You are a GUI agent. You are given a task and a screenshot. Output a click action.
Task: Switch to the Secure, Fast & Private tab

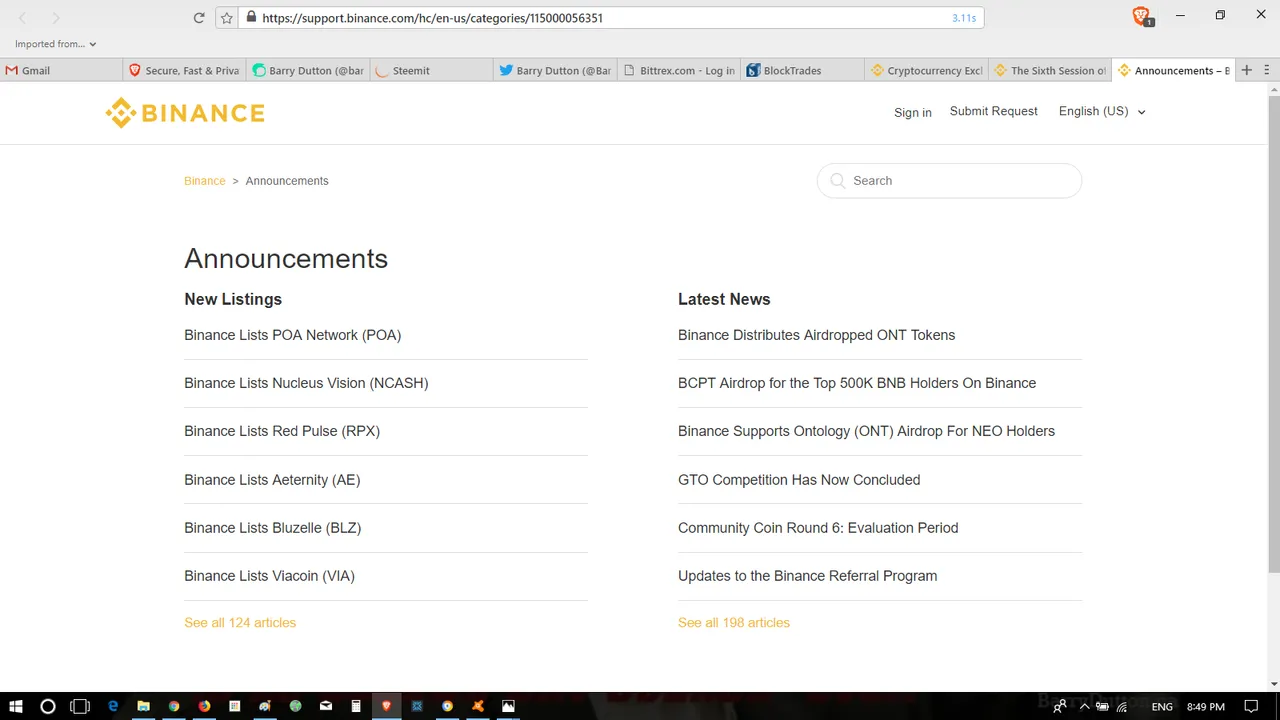coord(184,70)
